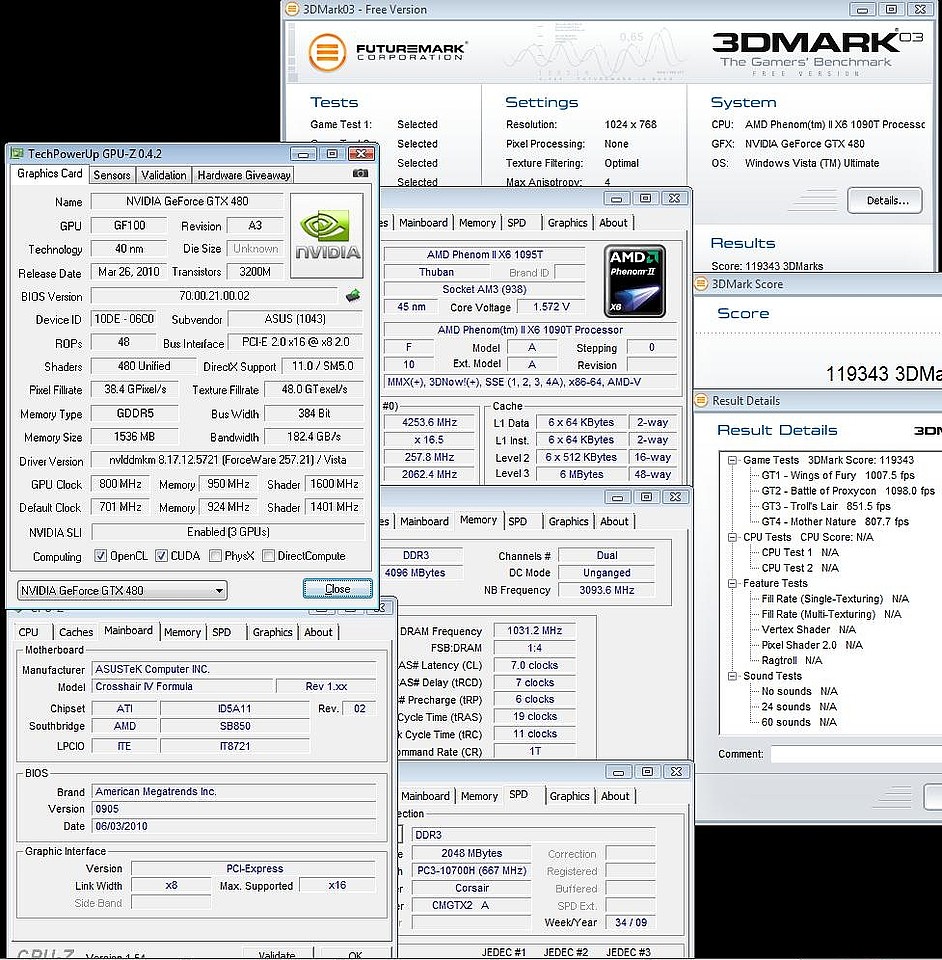
Task: Click the Validate button in CPU-Z
Action: tap(277, 954)
